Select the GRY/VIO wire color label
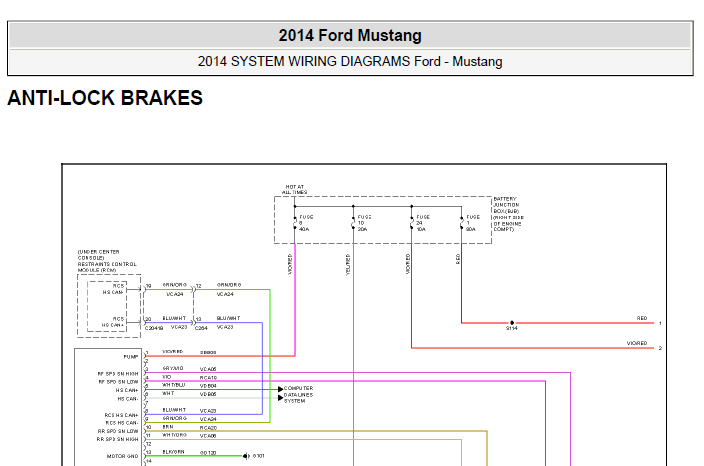This screenshot has width=704, height=466. pos(173,368)
